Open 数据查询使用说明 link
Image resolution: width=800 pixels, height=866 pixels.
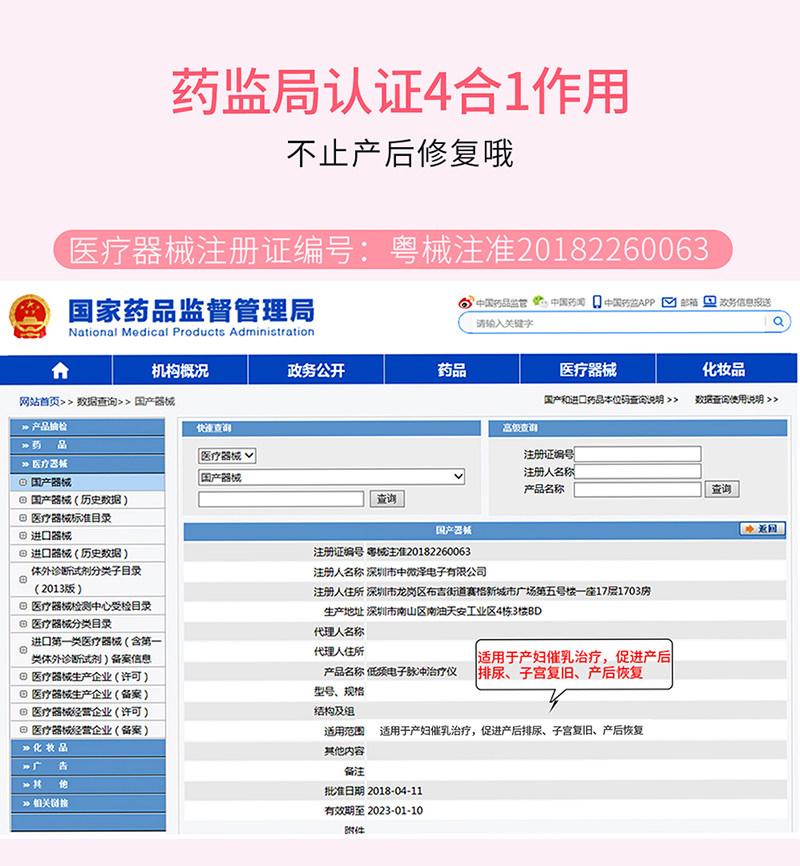point(736,399)
